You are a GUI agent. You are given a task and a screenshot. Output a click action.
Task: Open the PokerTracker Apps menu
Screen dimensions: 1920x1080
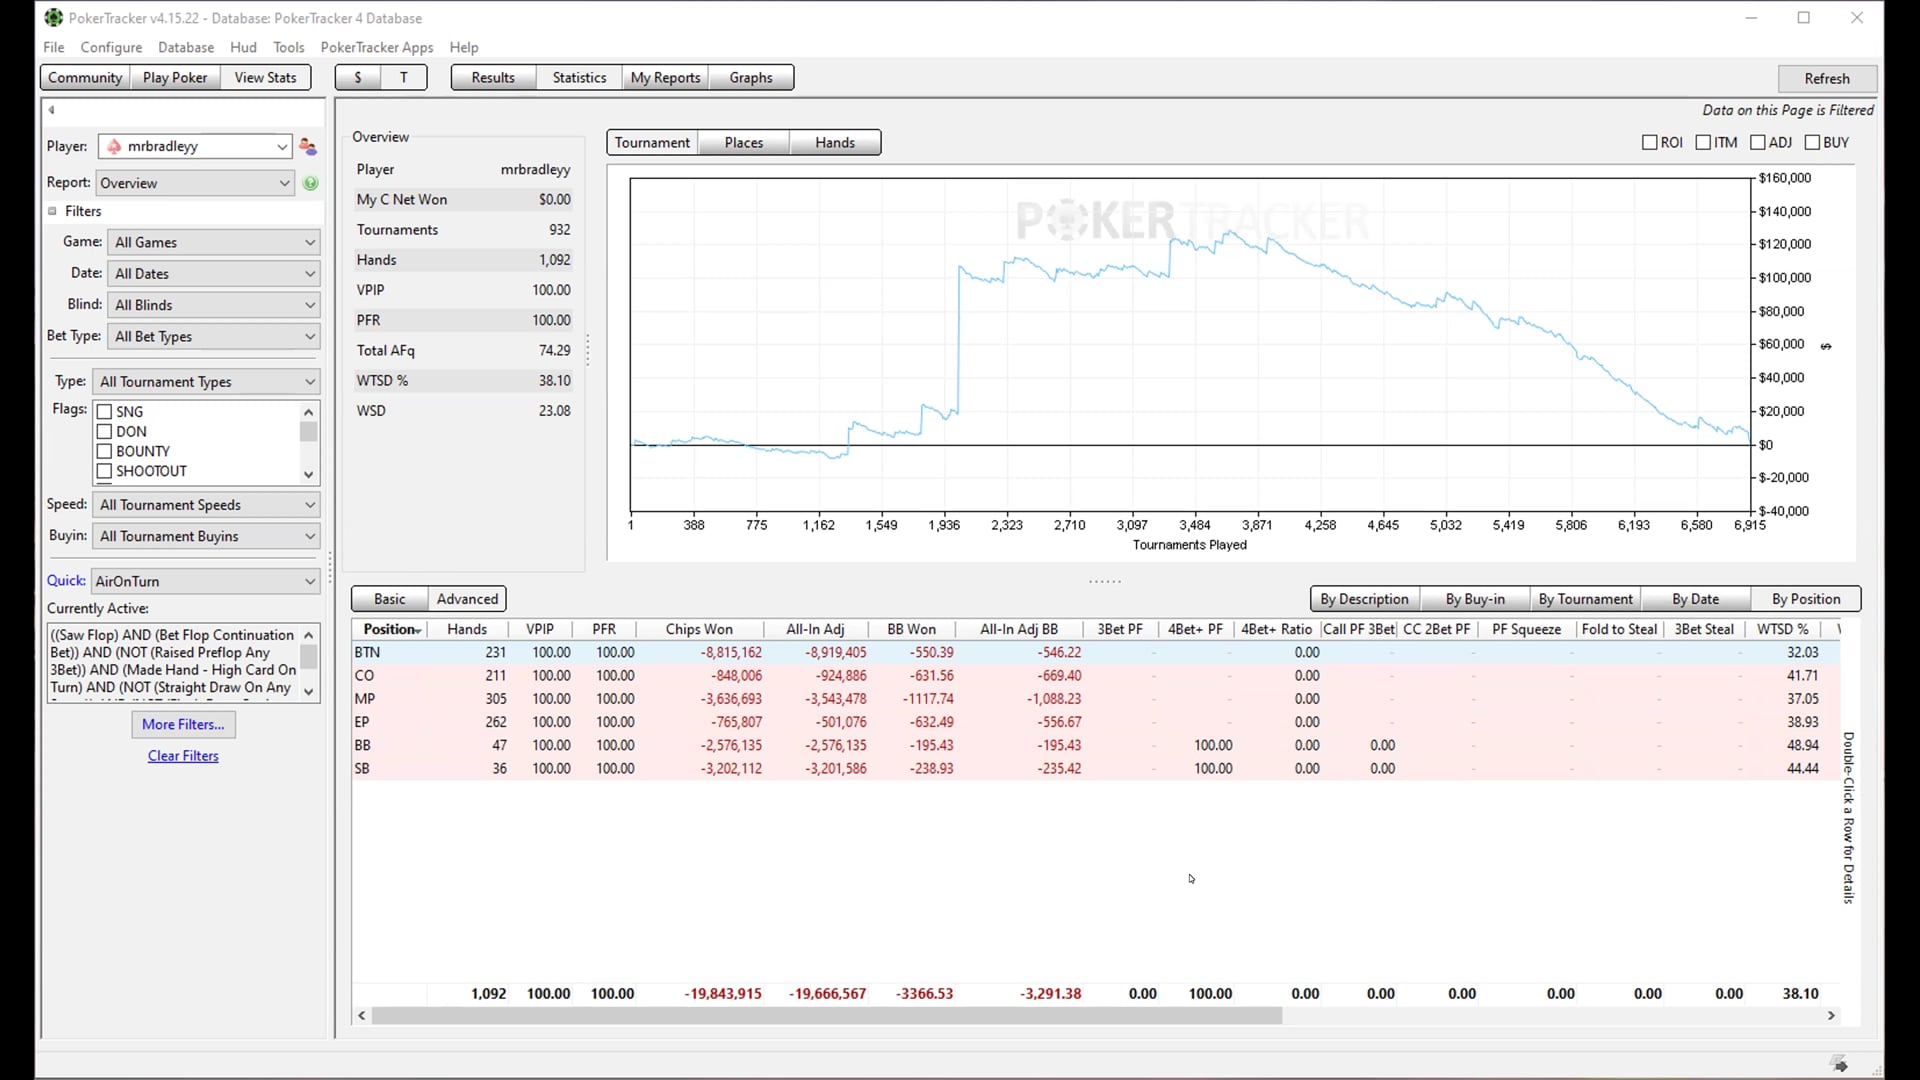click(377, 47)
